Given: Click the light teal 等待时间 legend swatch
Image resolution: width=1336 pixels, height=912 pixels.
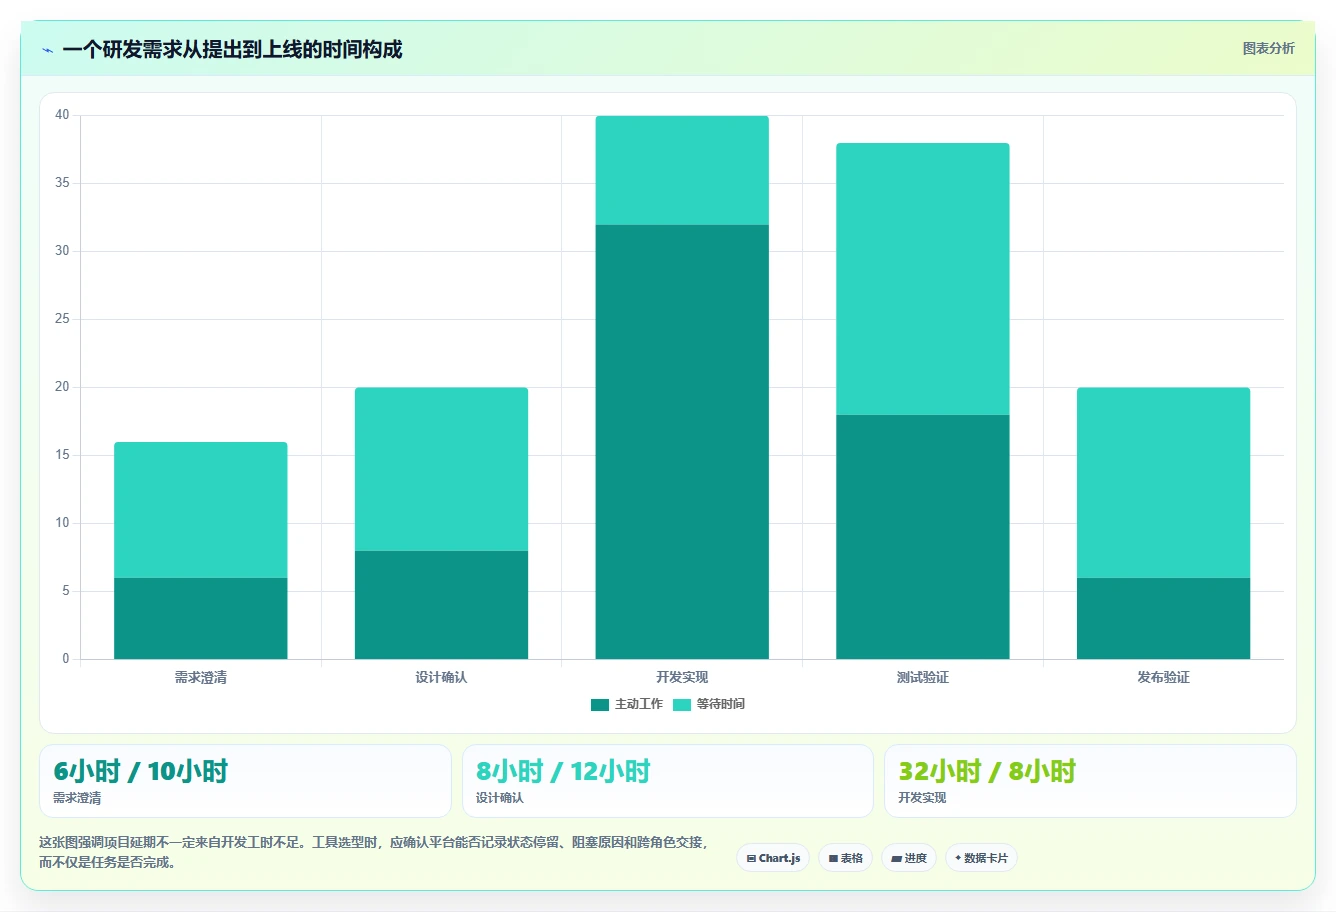Looking at the screenshot, I should (x=682, y=705).
